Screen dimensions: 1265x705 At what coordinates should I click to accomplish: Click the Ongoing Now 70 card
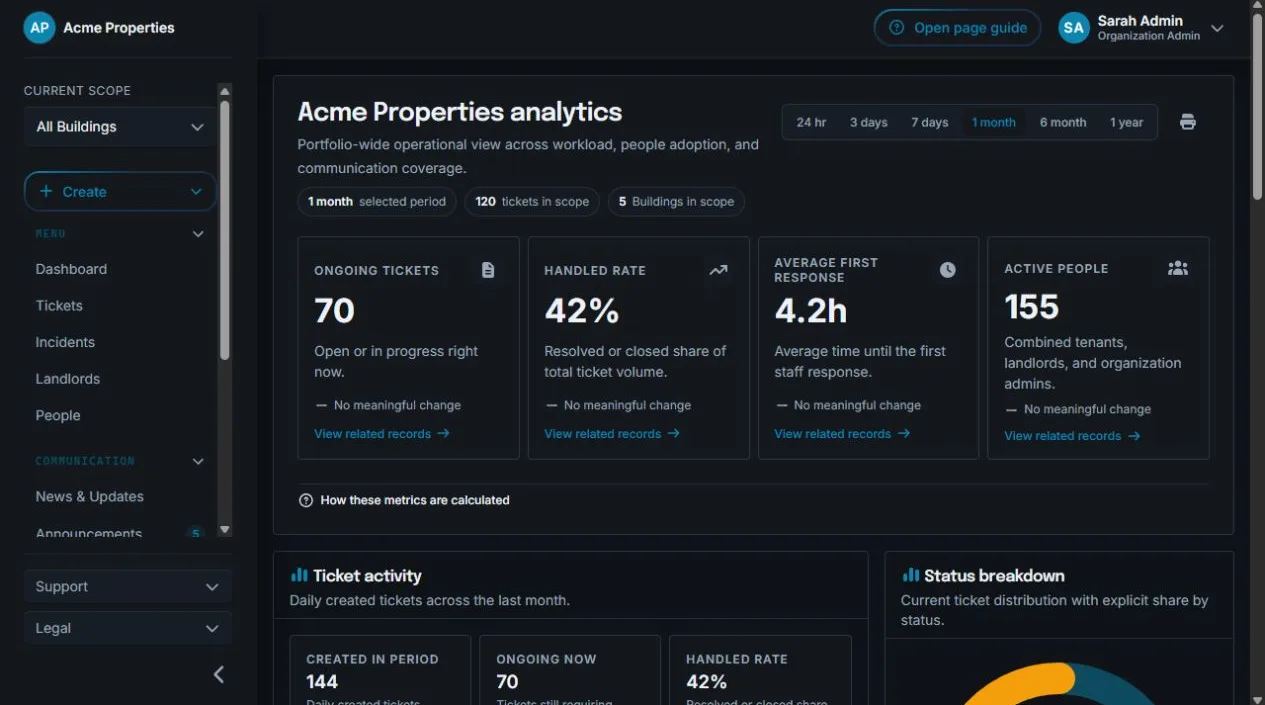[570, 670]
